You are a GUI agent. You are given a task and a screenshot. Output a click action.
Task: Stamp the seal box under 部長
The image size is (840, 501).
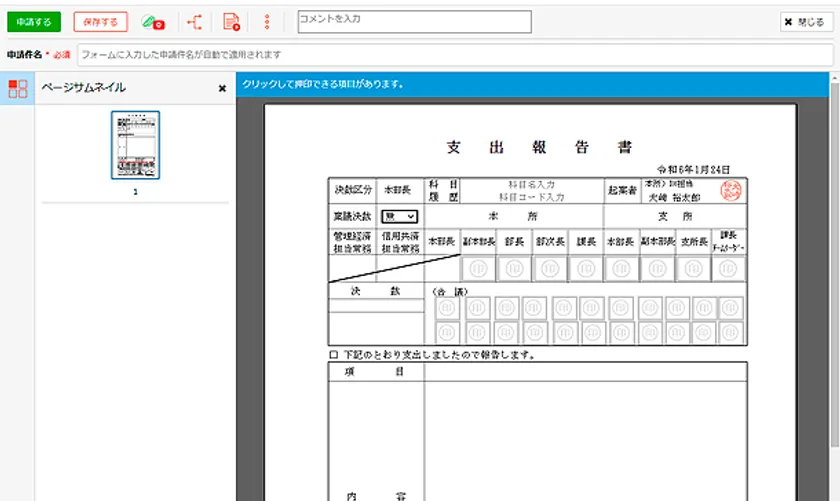(x=514, y=268)
